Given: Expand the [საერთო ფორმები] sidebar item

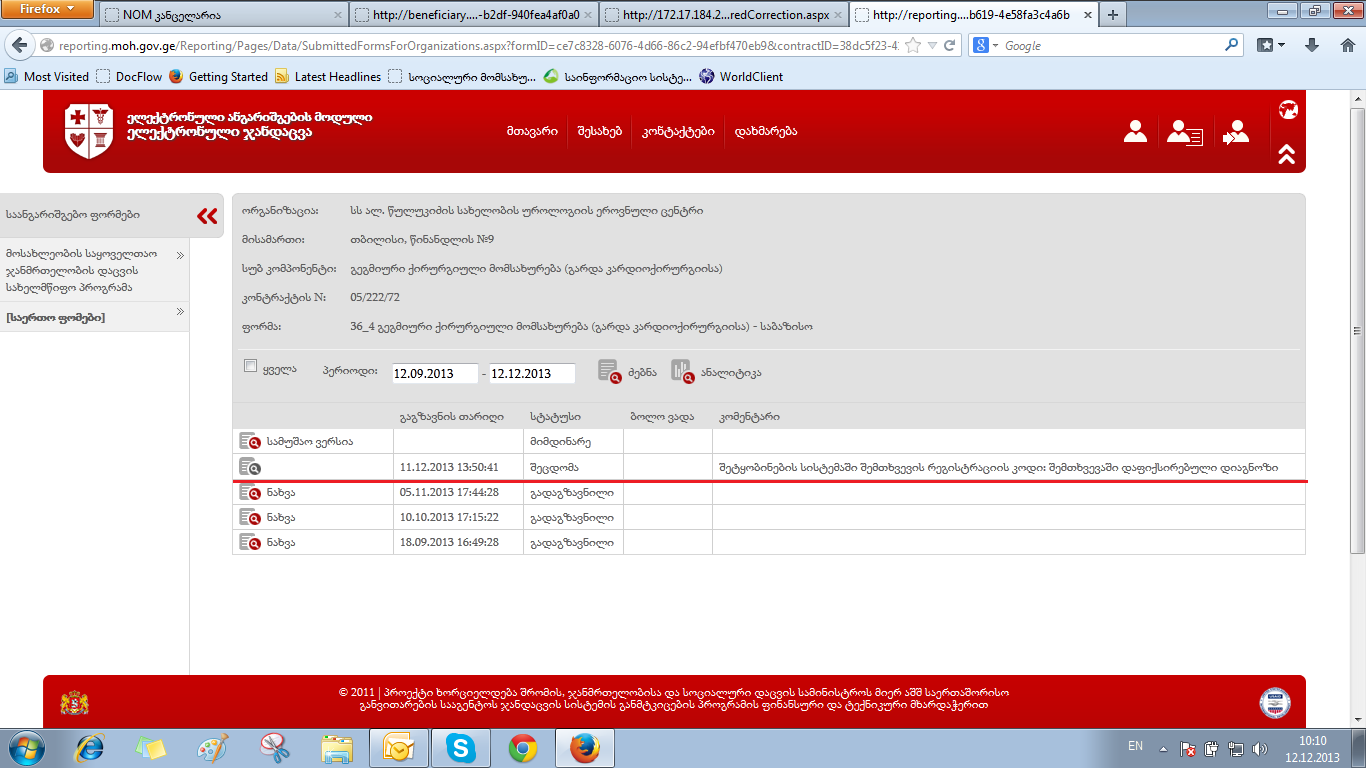Looking at the screenshot, I should 181,313.
